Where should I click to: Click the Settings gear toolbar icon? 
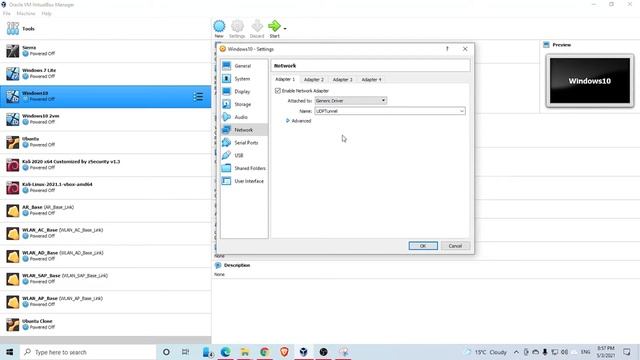click(237, 27)
